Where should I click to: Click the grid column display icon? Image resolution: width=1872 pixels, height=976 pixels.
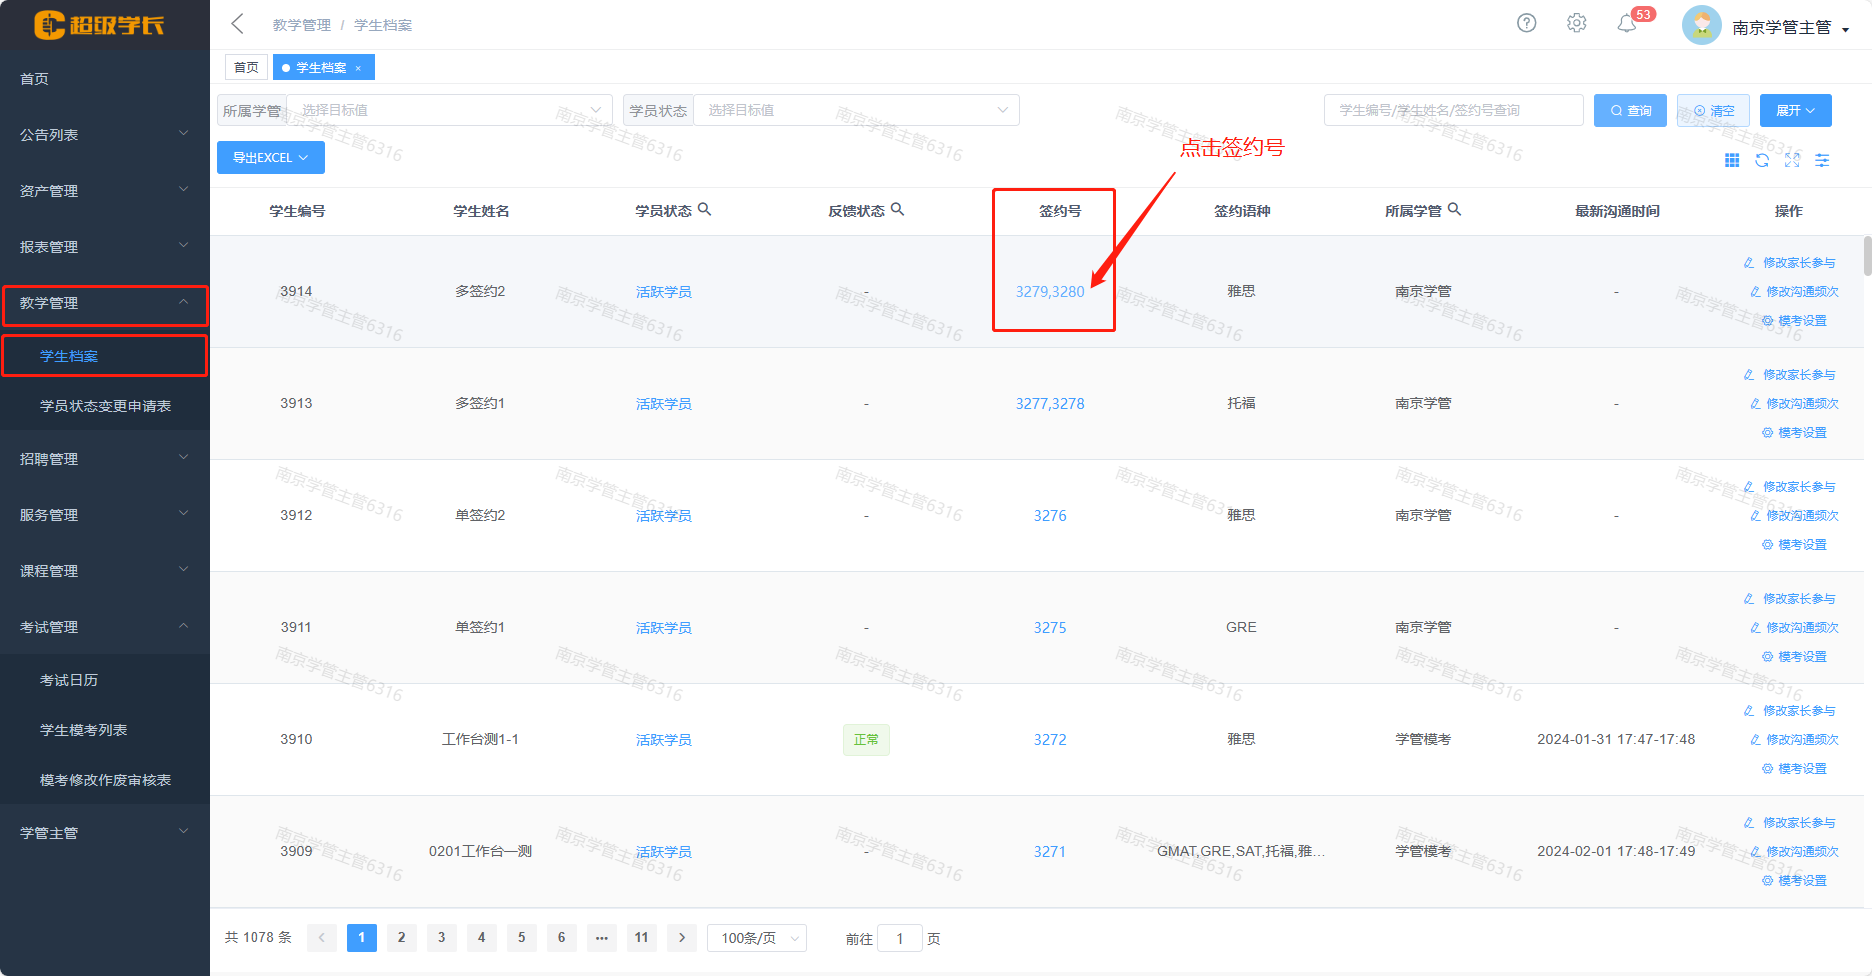click(x=1732, y=160)
